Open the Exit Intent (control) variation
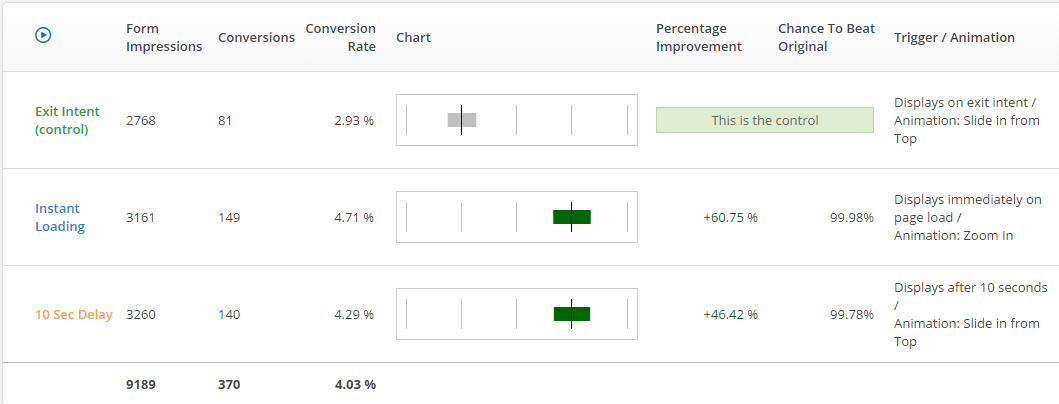This screenshot has width=1059, height=404. 68,120
